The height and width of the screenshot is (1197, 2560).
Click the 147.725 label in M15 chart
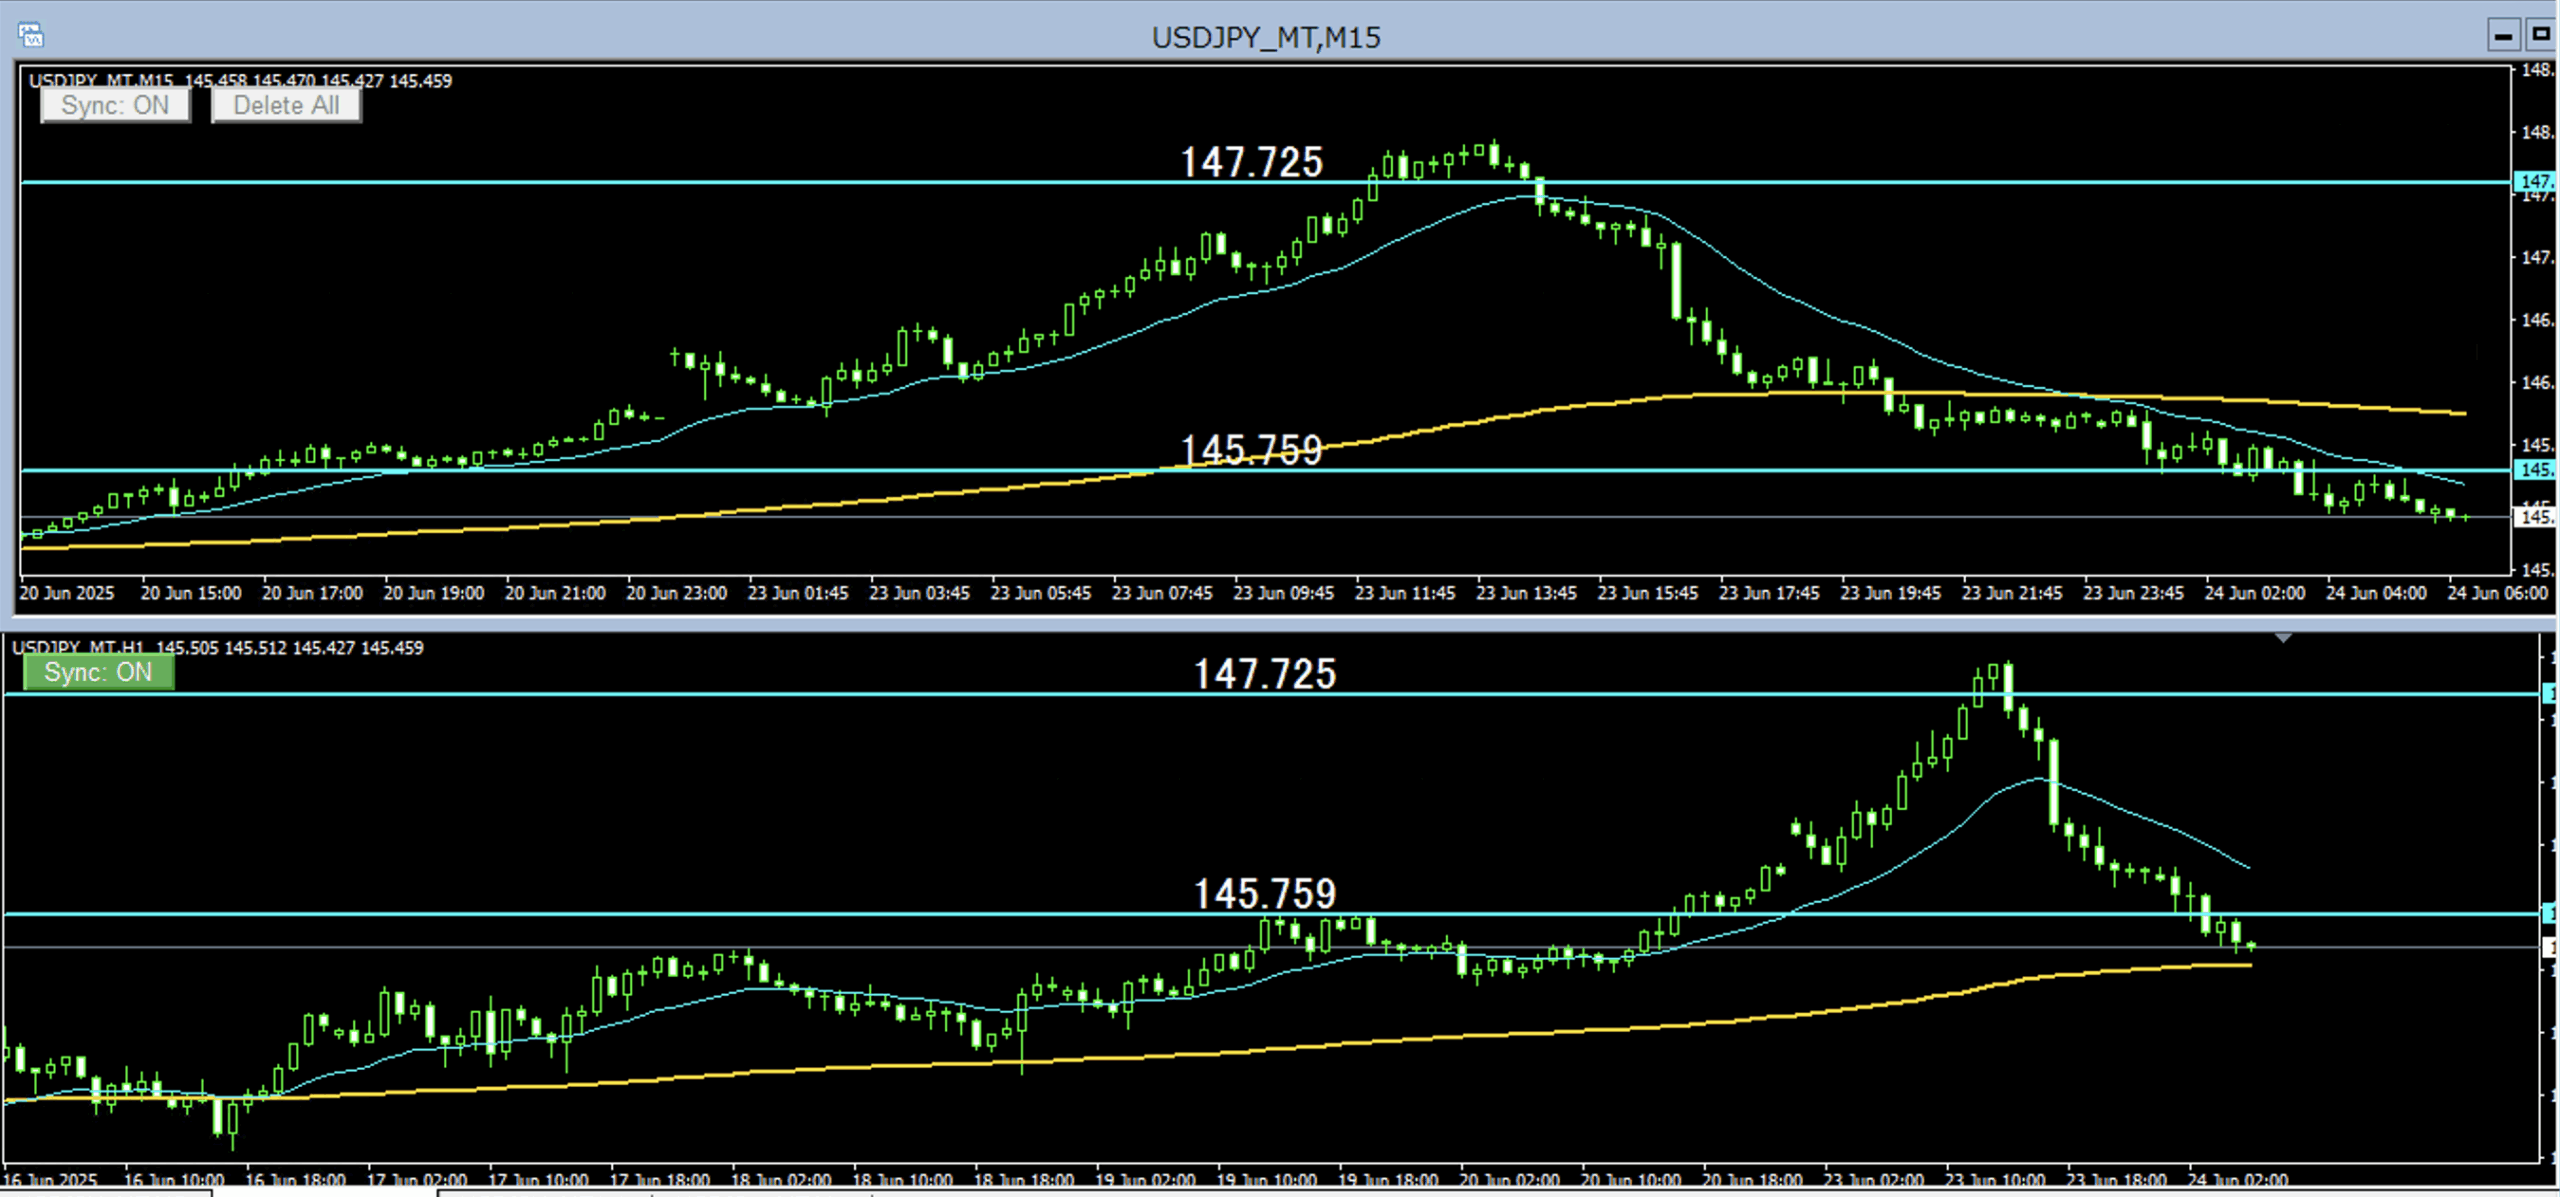[x=1251, y=162]
